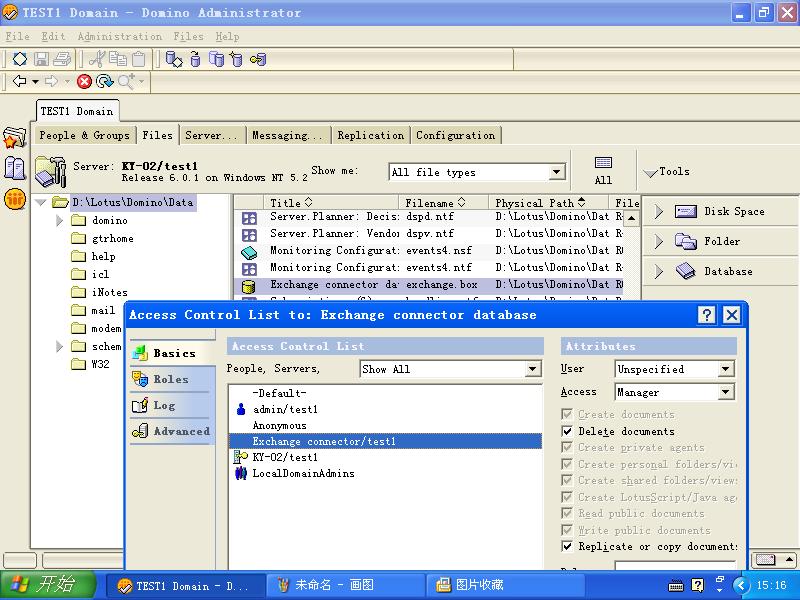Click the dialog help question mark button
Viewport: 800px width, 600px height.
pyautogui.click(x=707, y=315)
